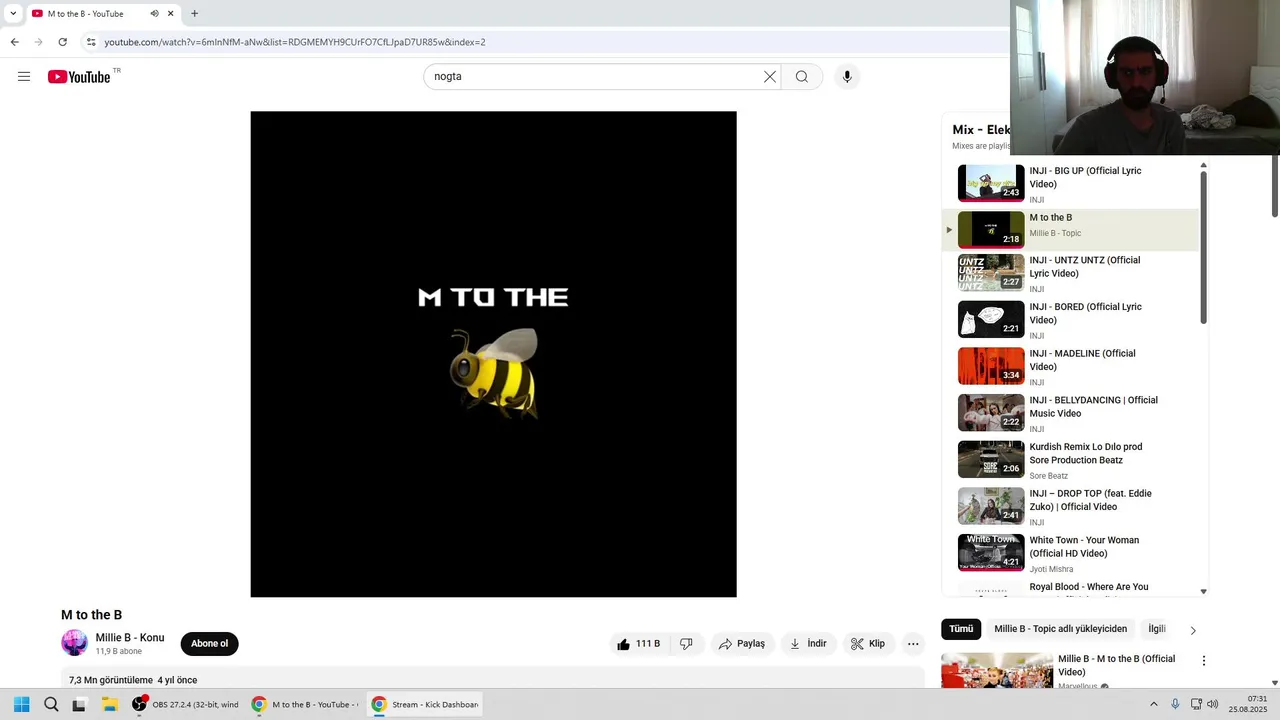
Task: Play Kurdish Remix Lo Dilo track
Action: click(x=1070, y=460)
